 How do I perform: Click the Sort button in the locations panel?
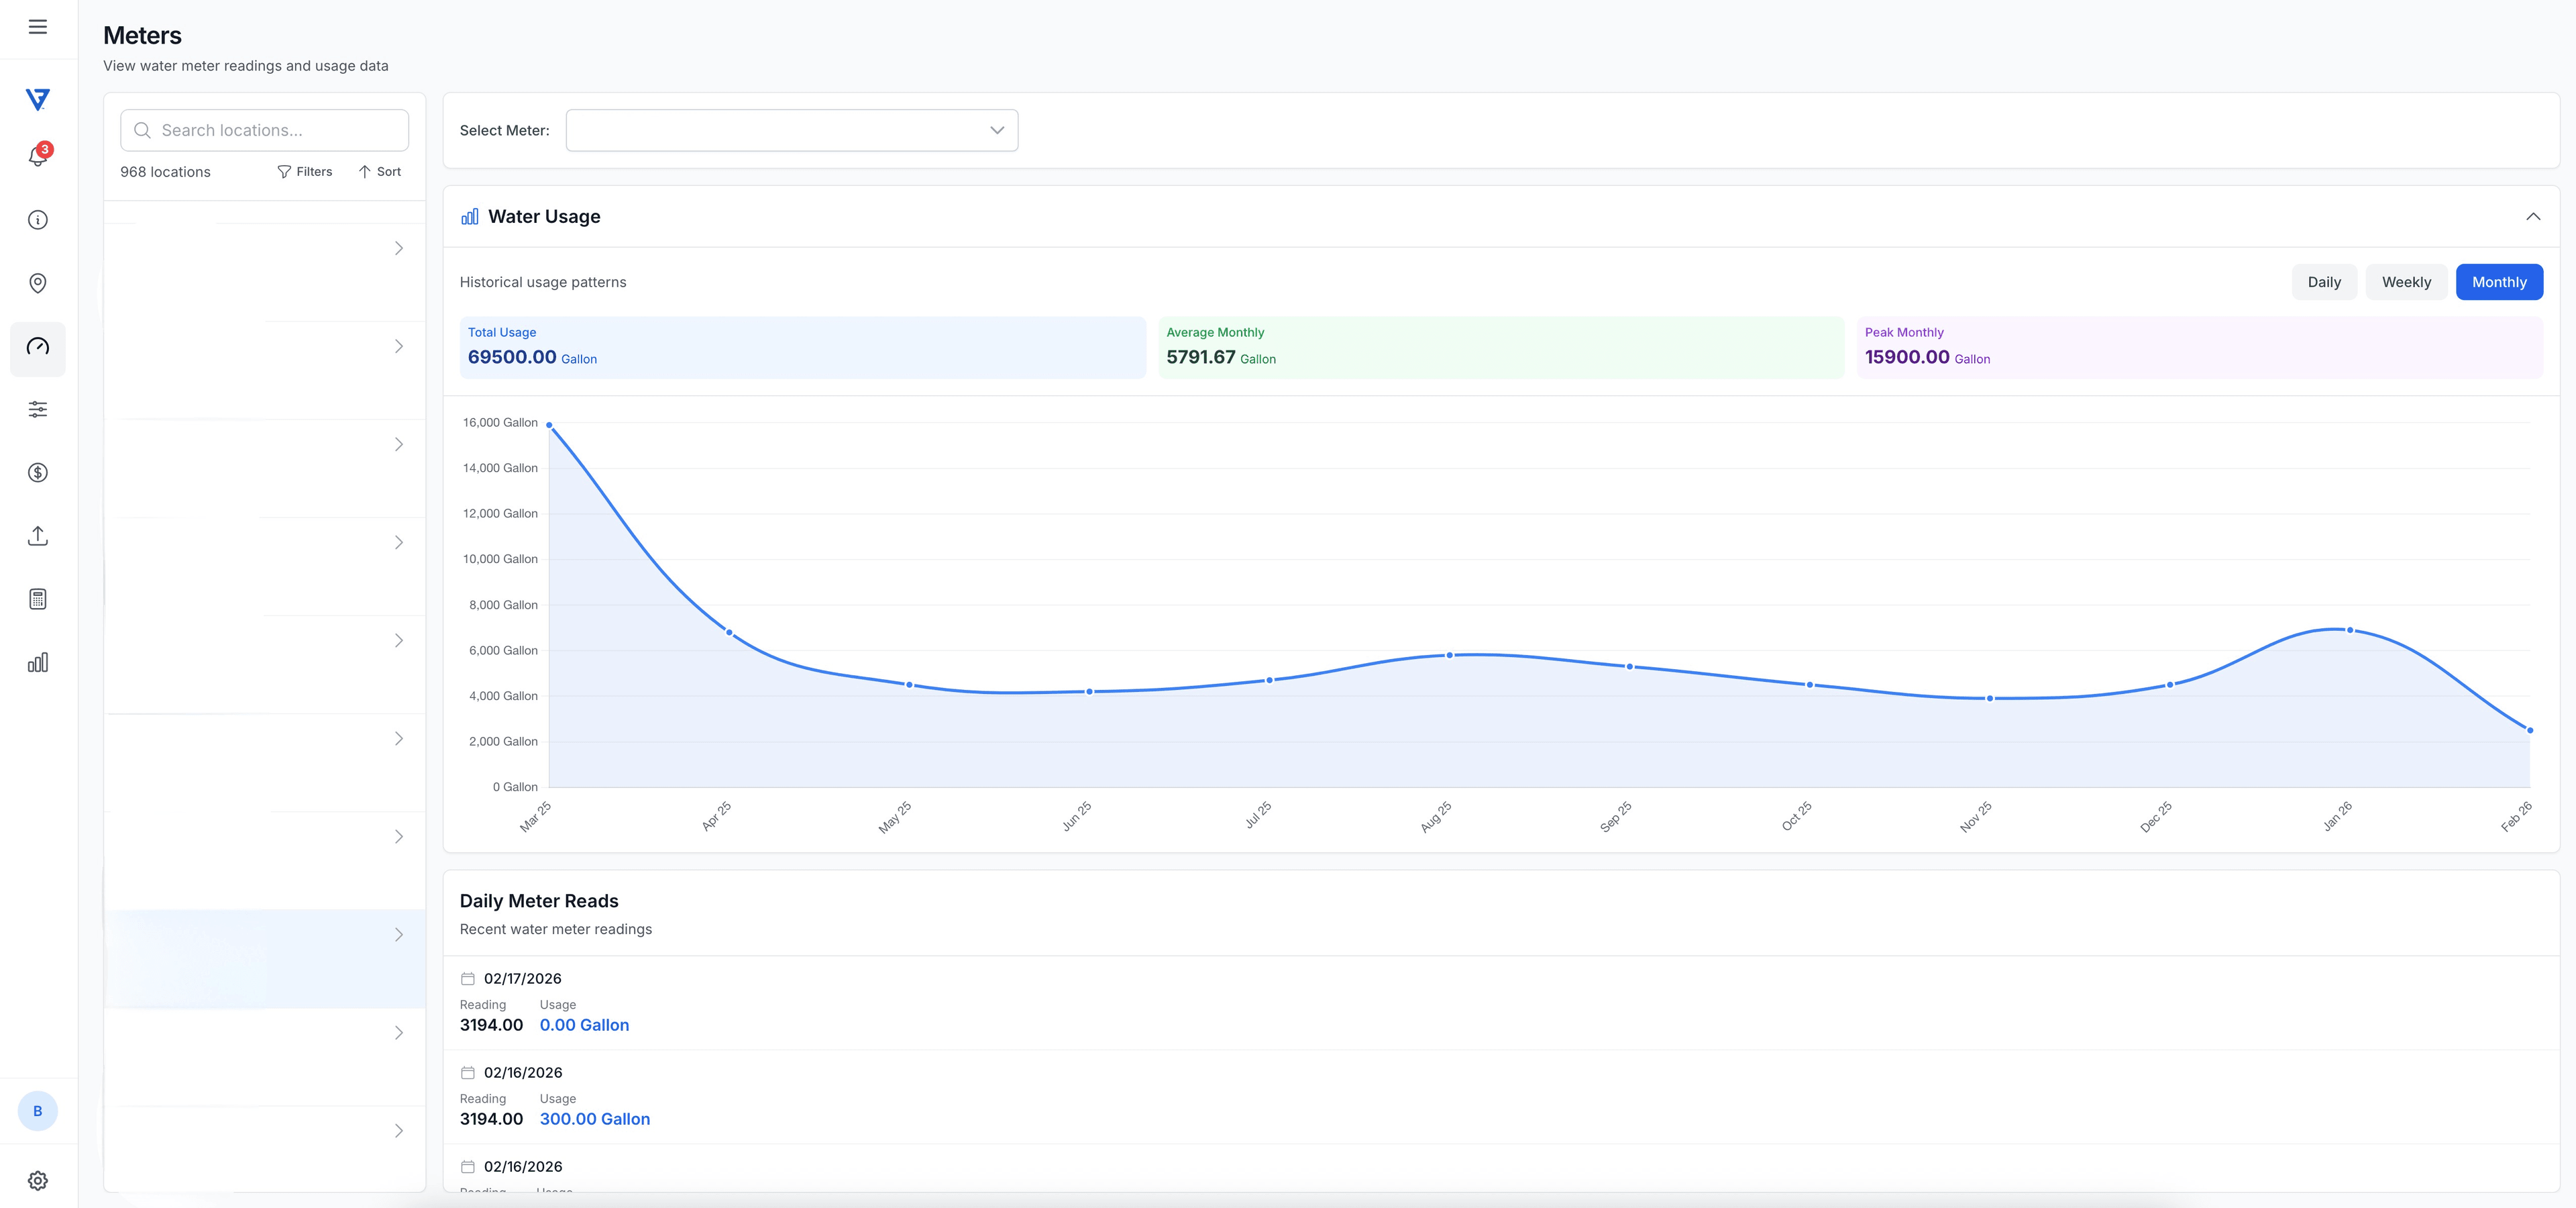380,171
